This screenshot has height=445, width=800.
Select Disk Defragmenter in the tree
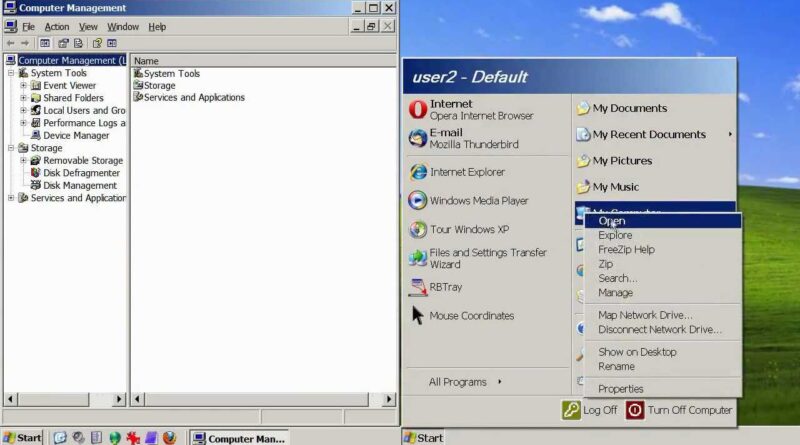click(76, 172)
